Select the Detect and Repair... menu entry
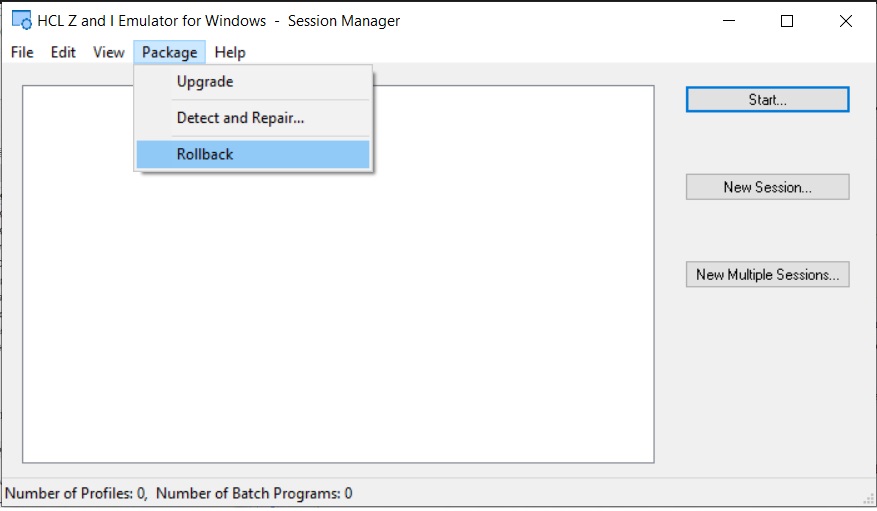Image resolution: width=877 pixels, height=511 pixels. tap(240, 118)
